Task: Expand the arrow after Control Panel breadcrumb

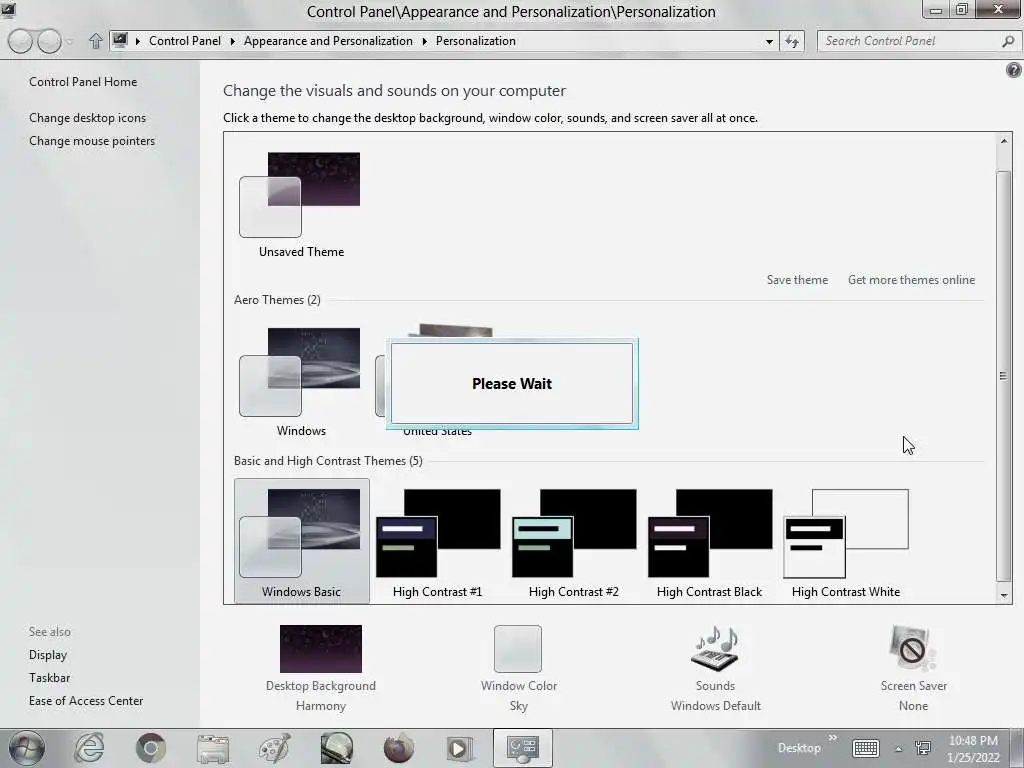Action: point(232,41)
